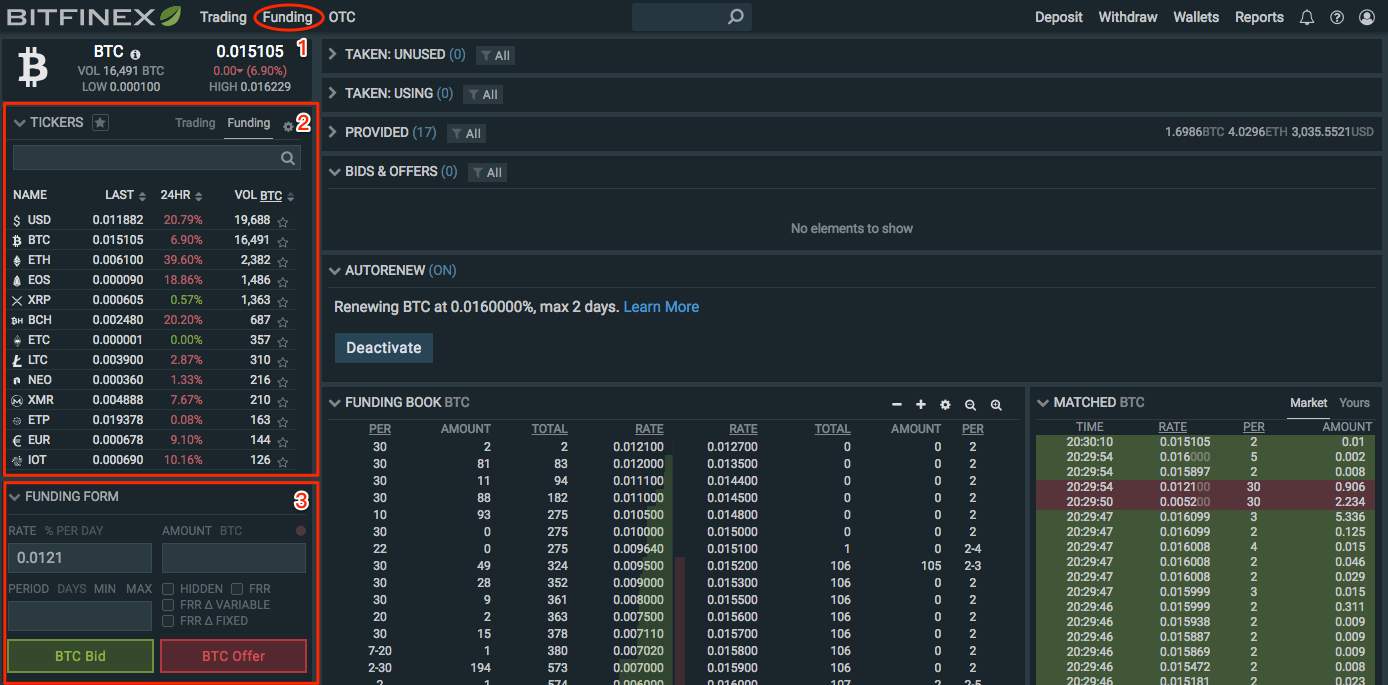Open the Learn More link

(x=661, y=307)
